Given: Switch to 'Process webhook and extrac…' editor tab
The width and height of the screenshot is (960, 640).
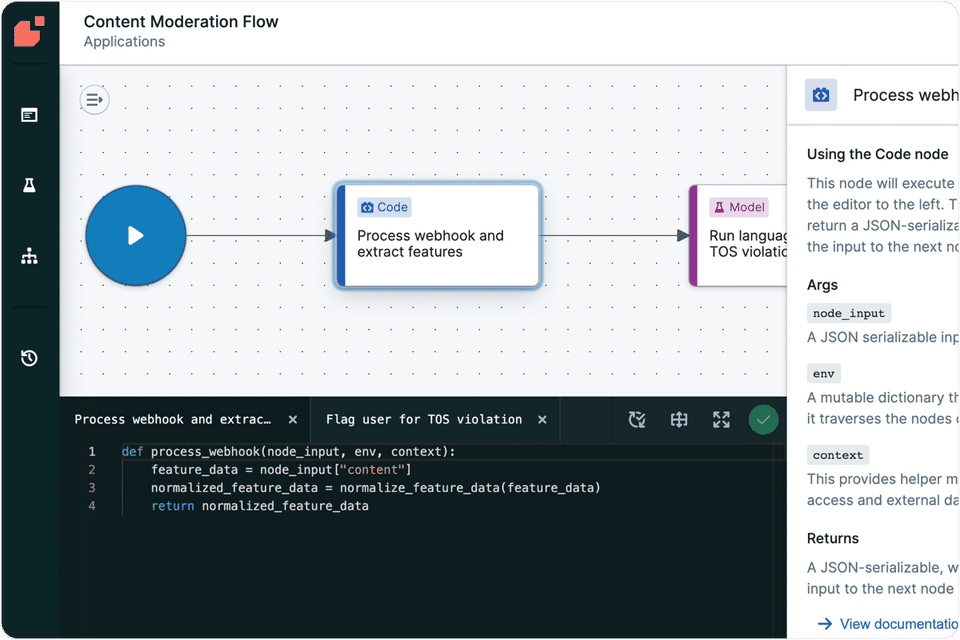Looking at the screenshot, I should (173, 420).
